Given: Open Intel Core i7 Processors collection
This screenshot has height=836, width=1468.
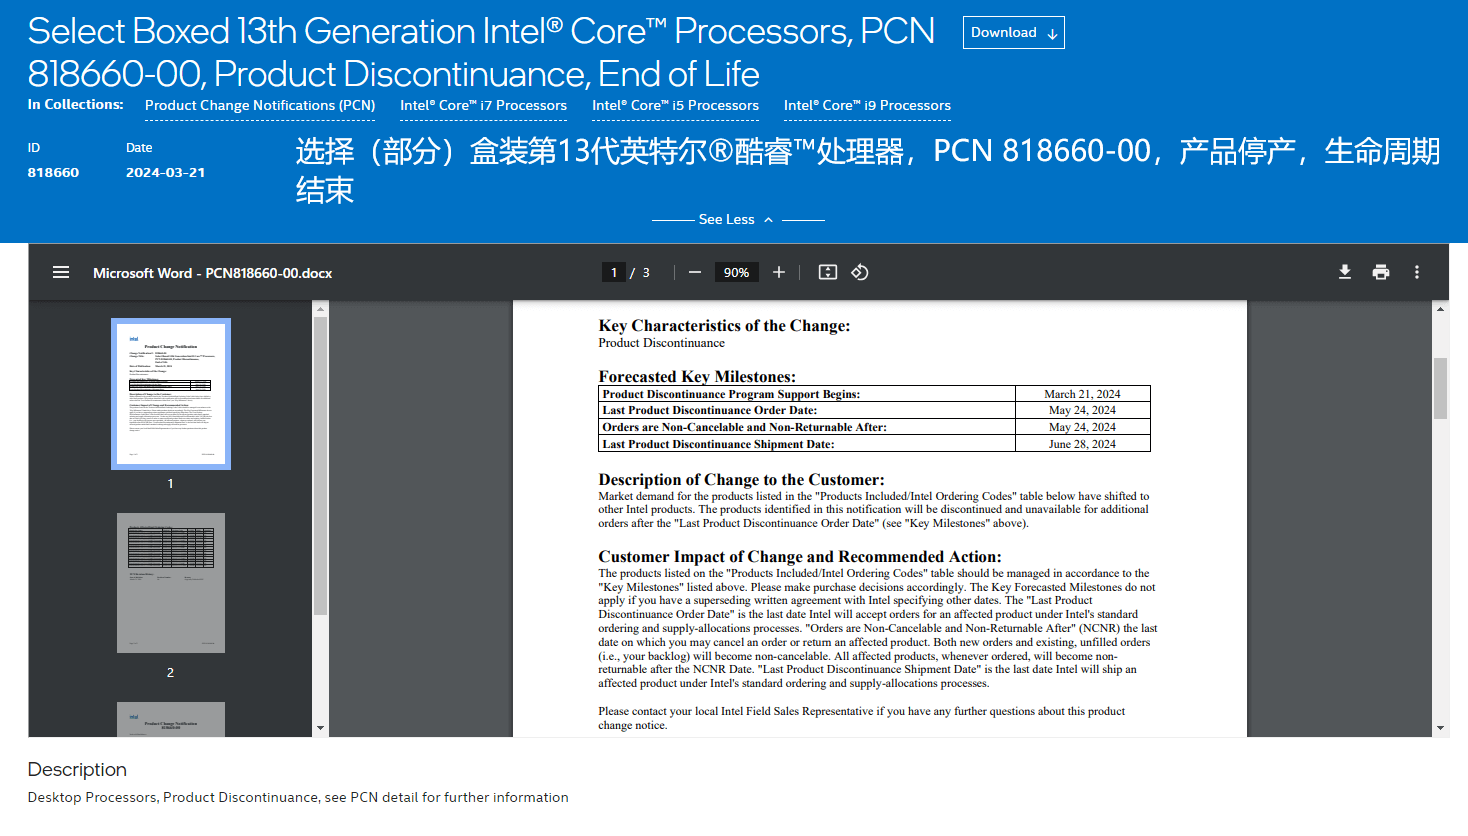Looking at the screenshot, I should pos(483,105).
